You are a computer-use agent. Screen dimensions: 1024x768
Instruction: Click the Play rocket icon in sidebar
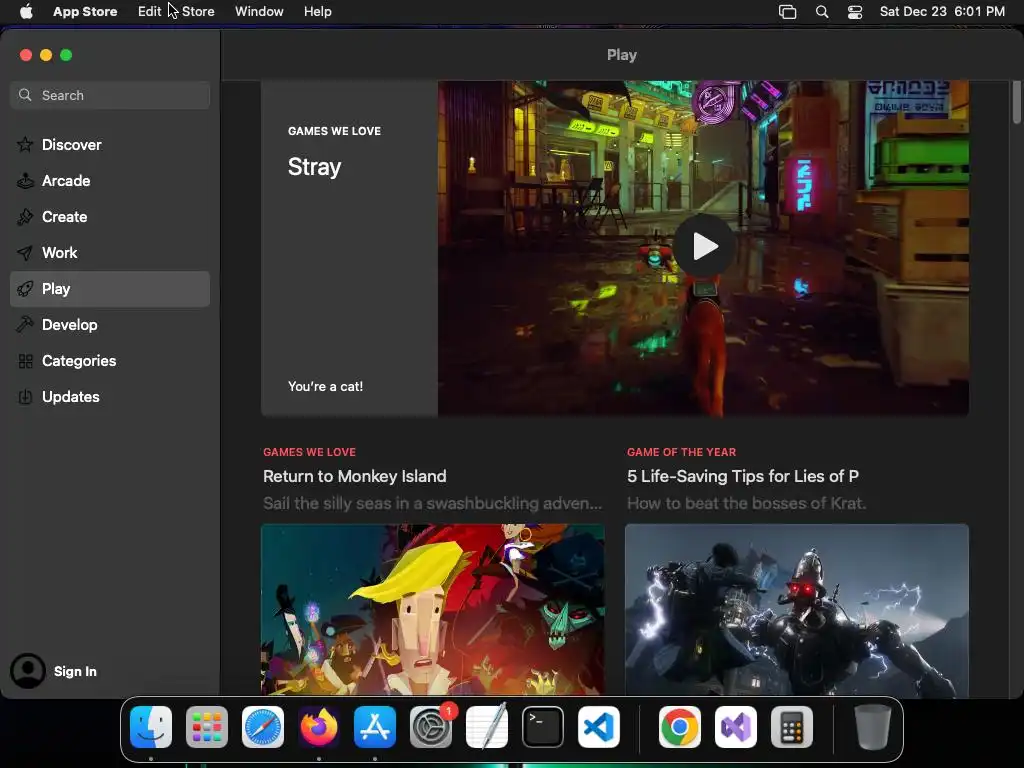click(25, 289)
